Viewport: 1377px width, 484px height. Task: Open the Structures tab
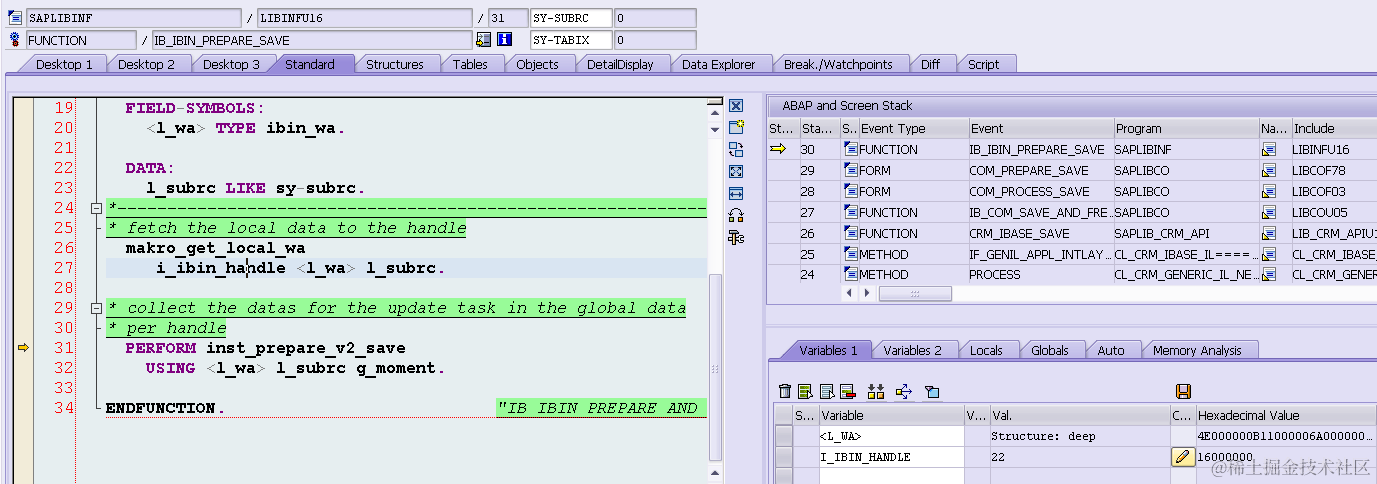pyautogui.click(x=395, y=64)
